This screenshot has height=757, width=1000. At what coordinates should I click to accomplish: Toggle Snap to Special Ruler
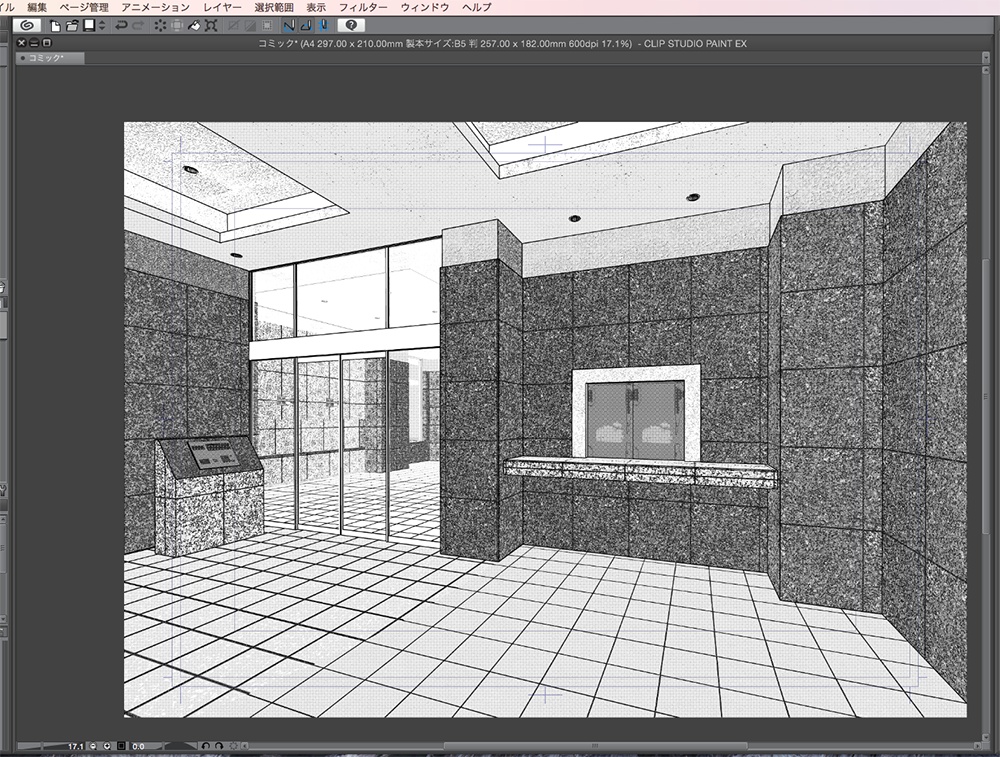(x=306, y=26)
